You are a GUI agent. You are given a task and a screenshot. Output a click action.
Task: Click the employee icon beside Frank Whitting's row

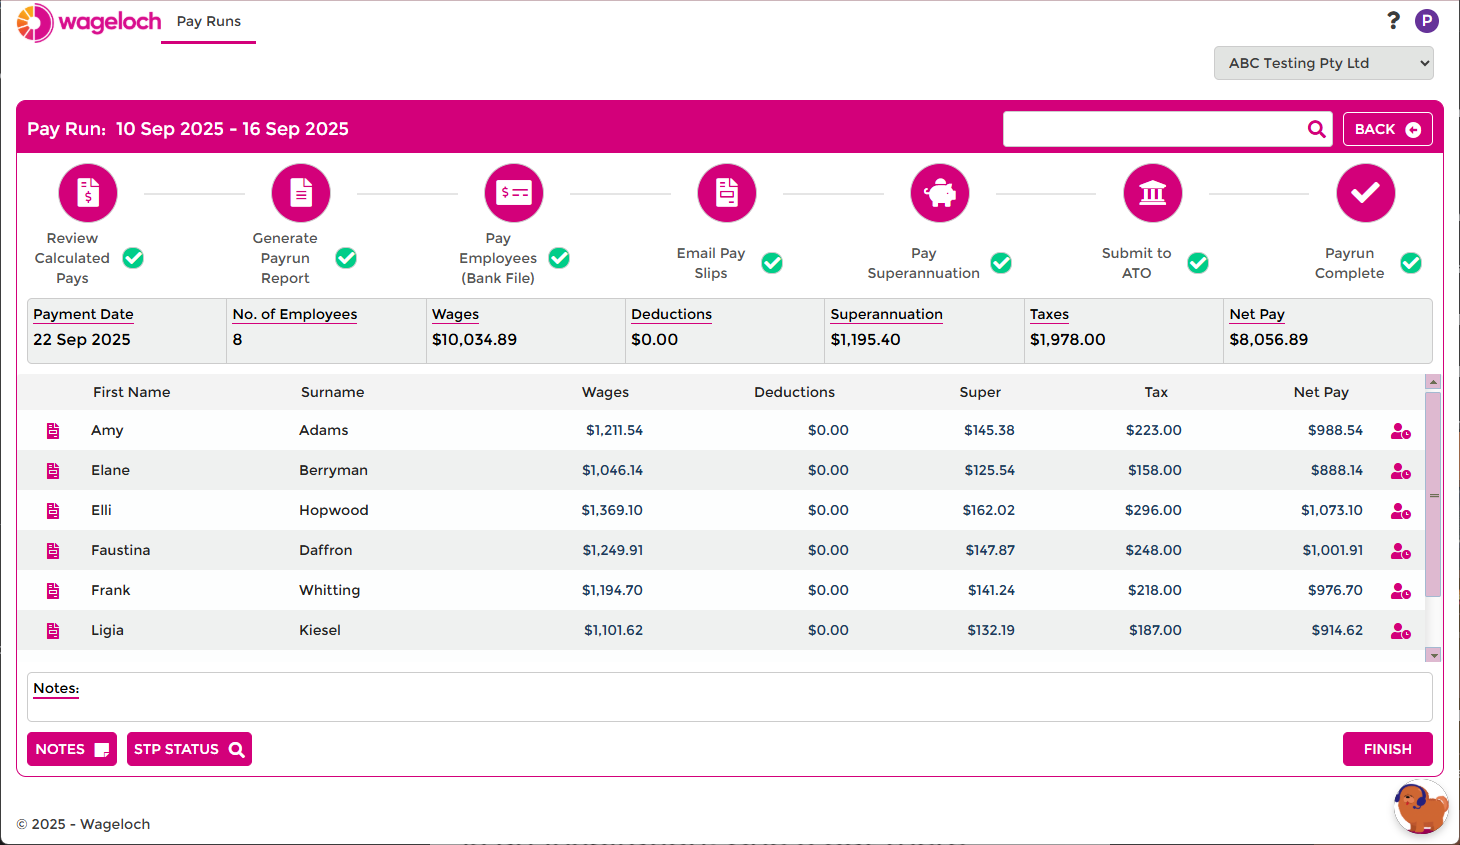click(1400, 590)
